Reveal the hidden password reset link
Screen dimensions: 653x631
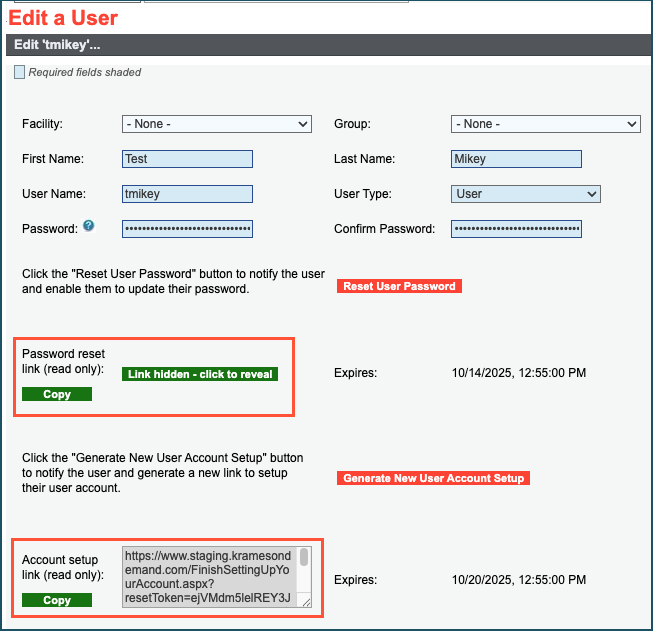(x=200, y=374)
